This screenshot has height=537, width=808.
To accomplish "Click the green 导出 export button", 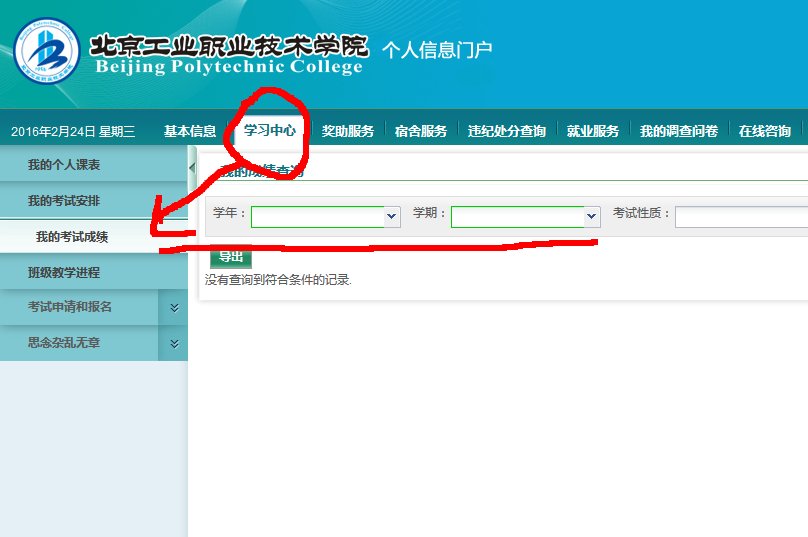I will (231, 256).
